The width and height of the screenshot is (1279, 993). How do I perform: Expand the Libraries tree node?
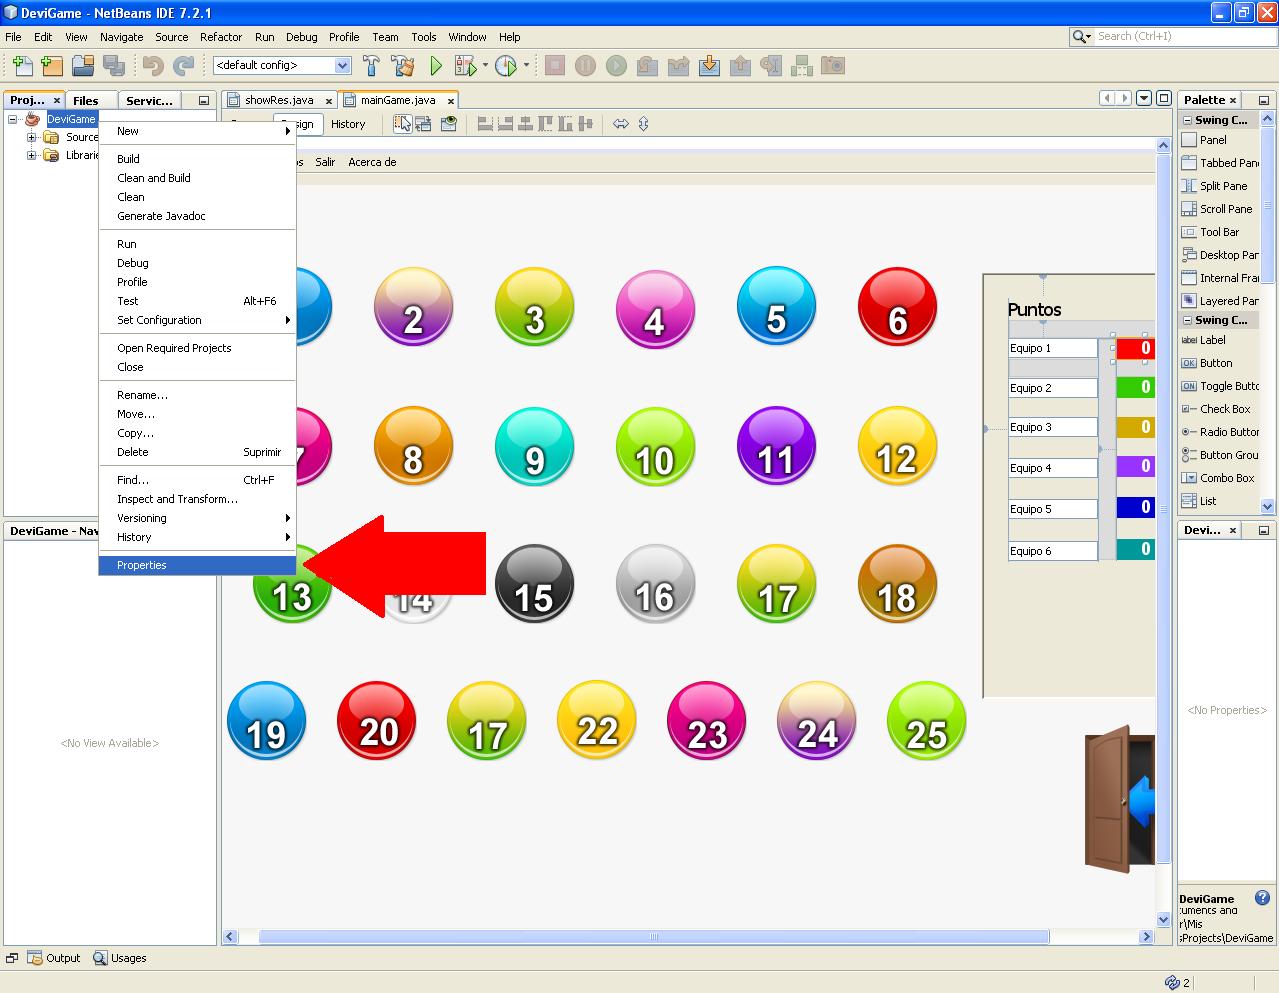click(31, 155)
